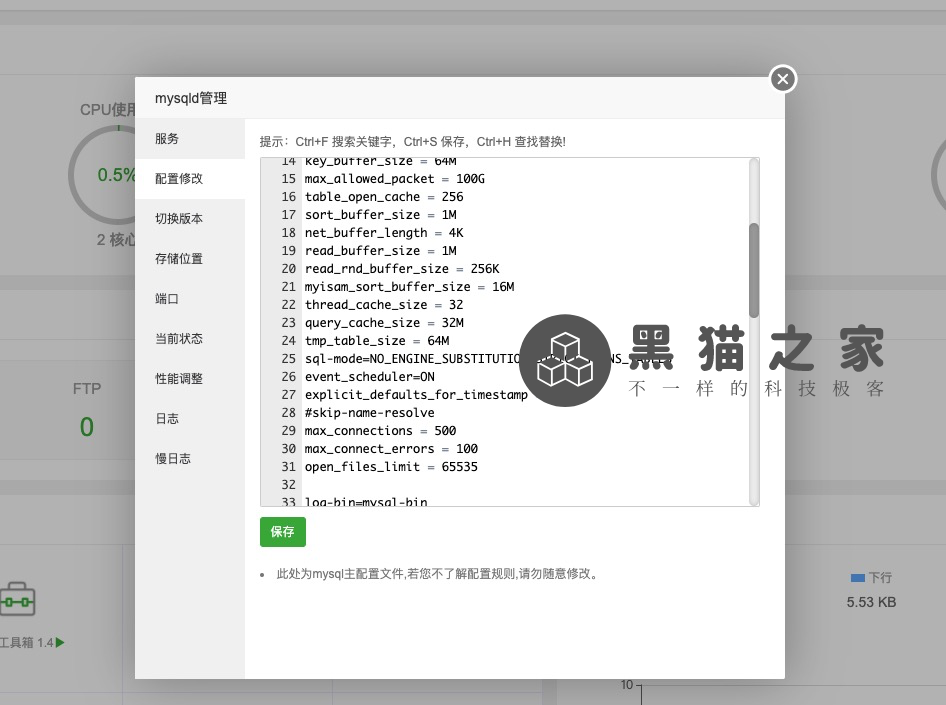This screenshot has height=705, width=946.
Task: Click the tmp_table_size = 64M line
Action: click(376, 341)
